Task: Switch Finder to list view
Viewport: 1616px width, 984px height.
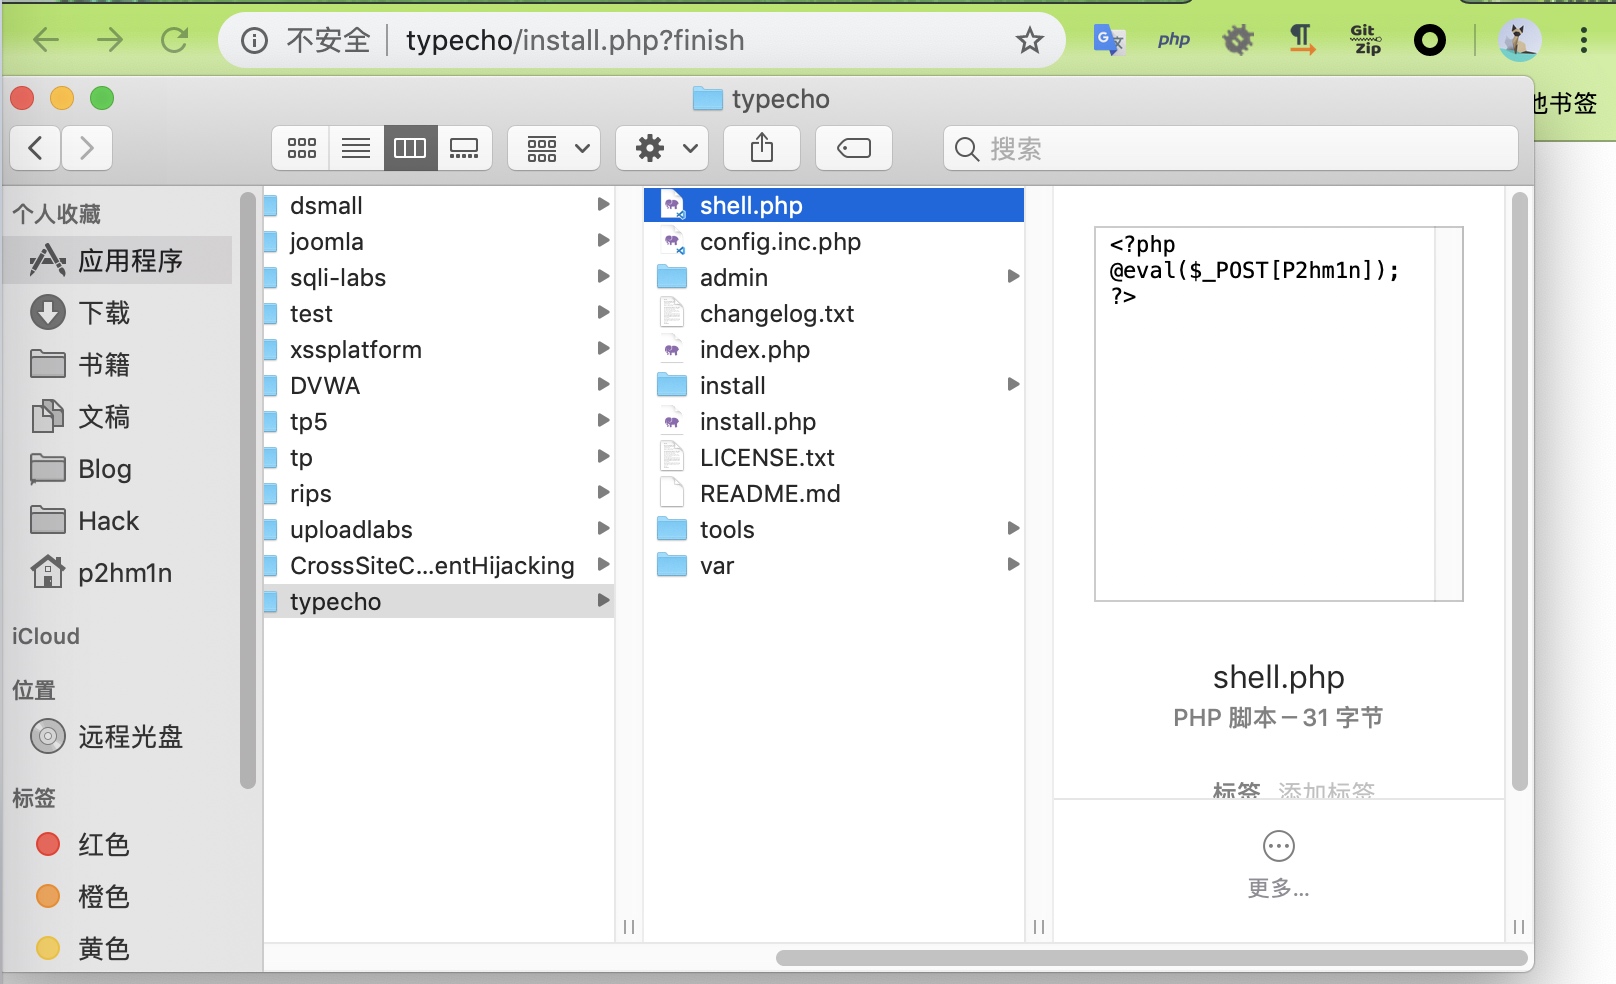Action: click(x=356, y=149)
